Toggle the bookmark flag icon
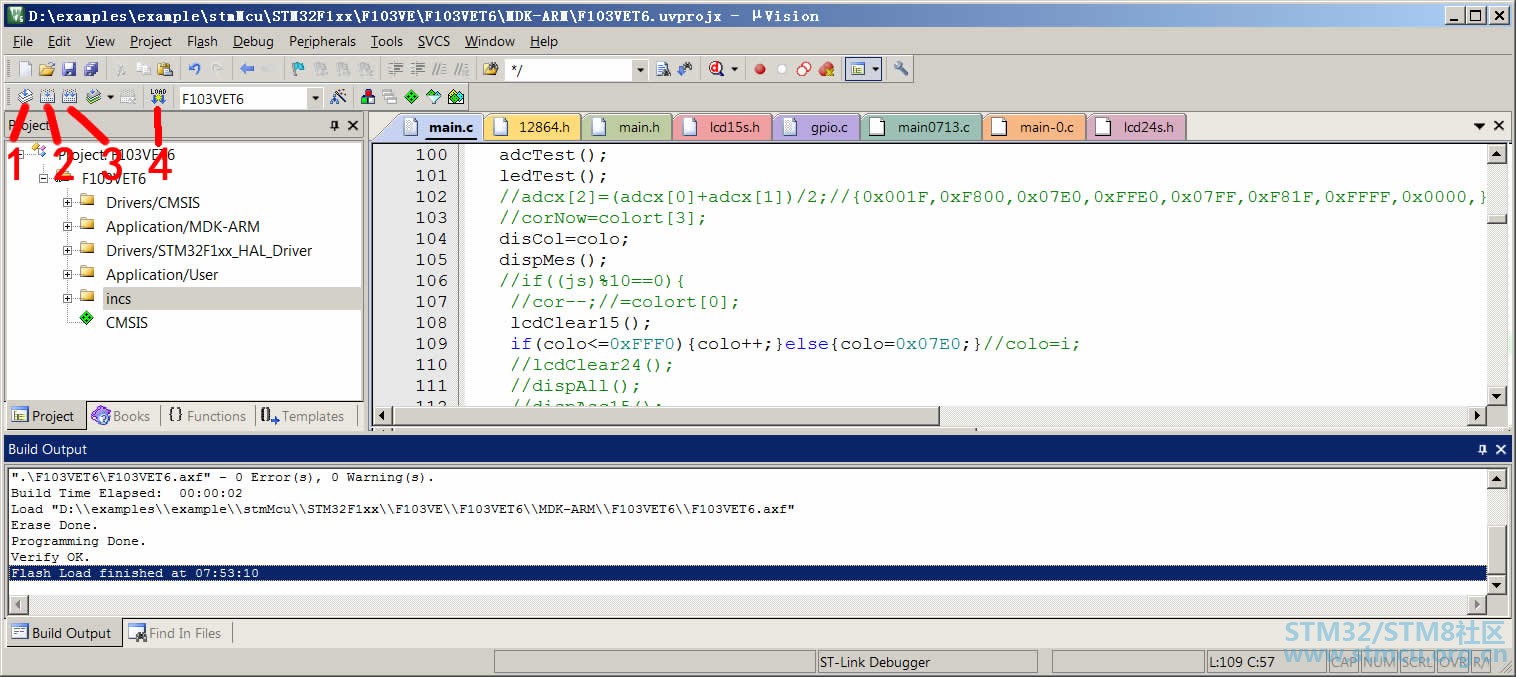Image resolution: width=1516 pixels, height=677 pixels. click(x=297, y=69)
